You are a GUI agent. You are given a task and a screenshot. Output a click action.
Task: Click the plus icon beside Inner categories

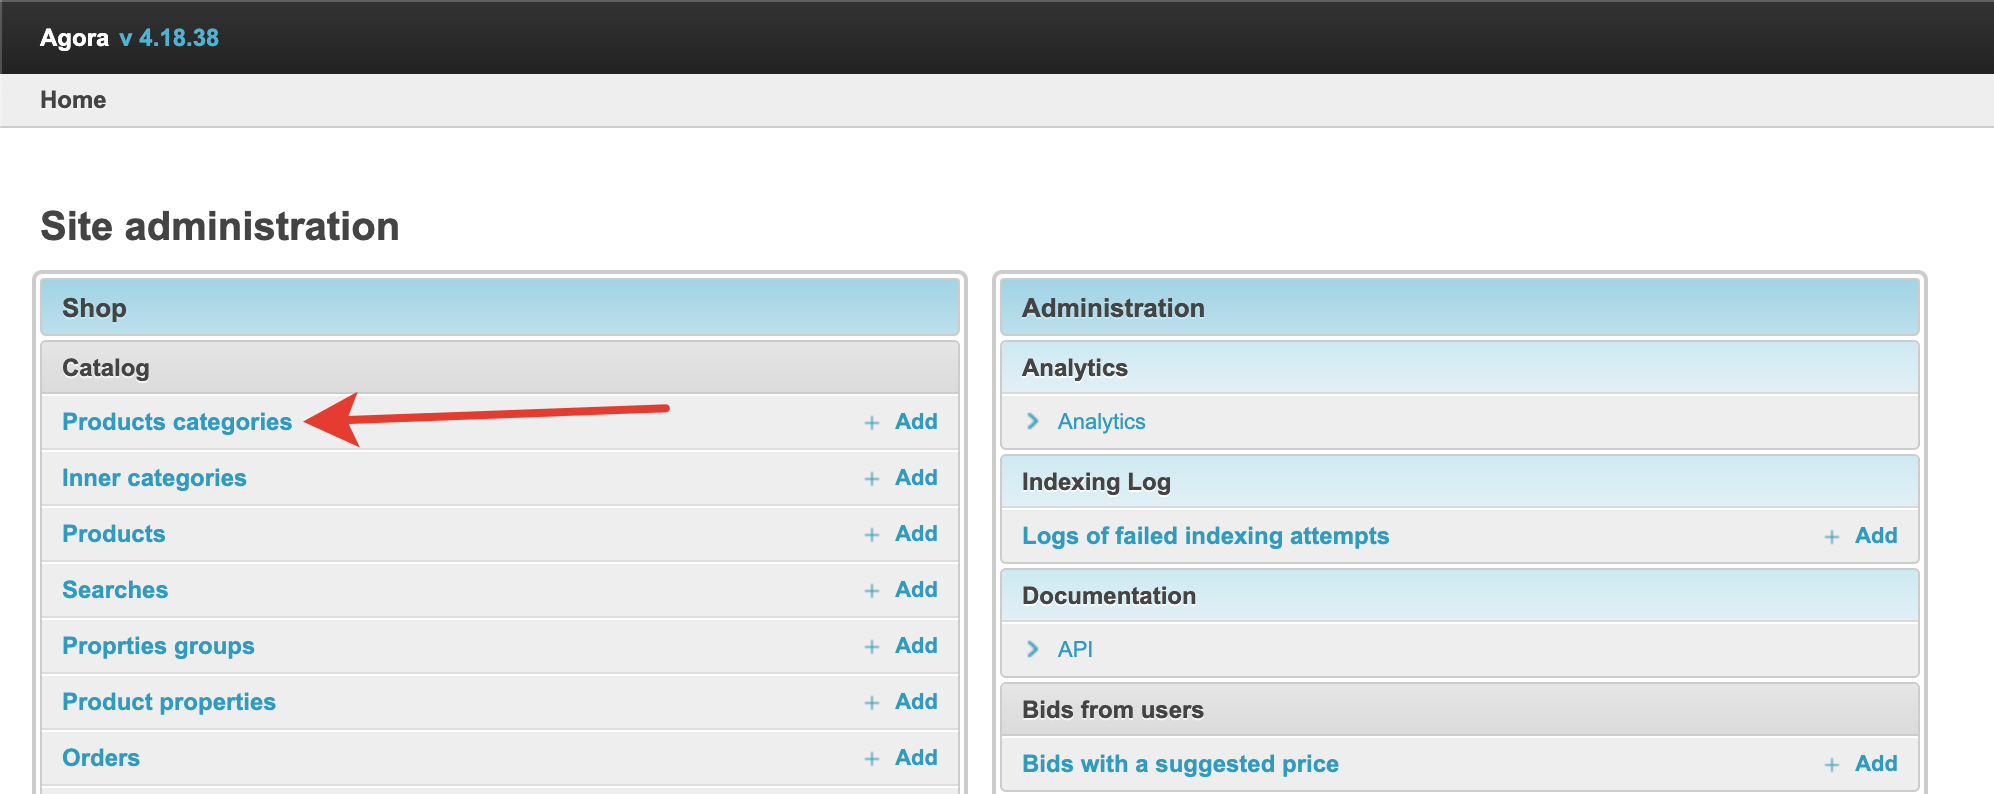pyautogui.click(x=872, y=479)
